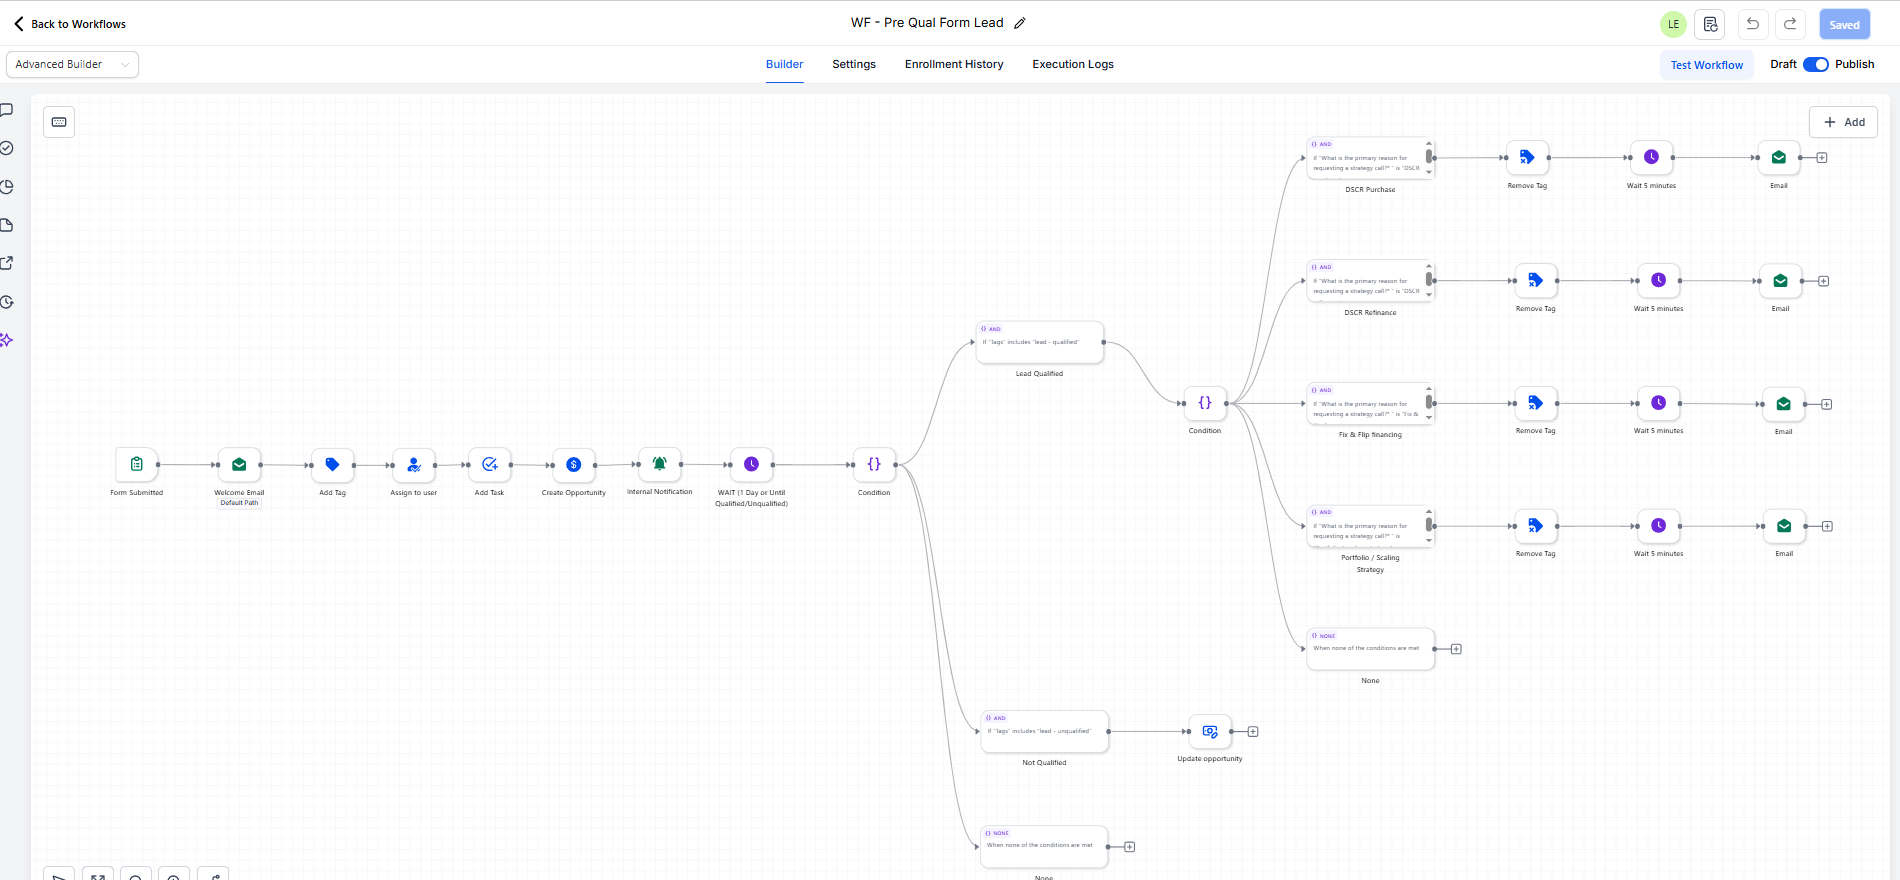This screenshot has width=1900, height=880.
Task: Select the Add Task node
Action: [x=489, y=464]
